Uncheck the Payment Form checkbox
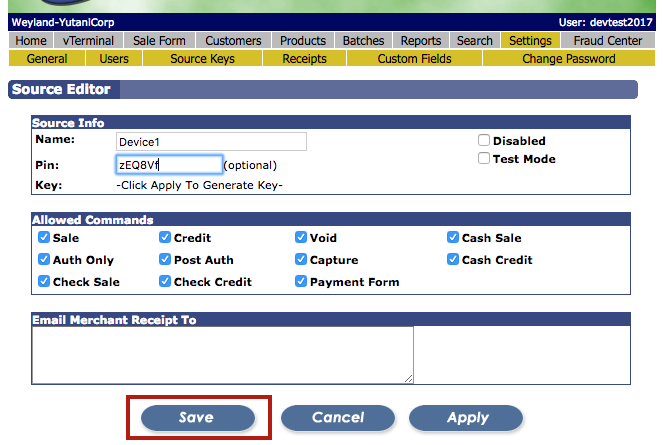Viewport: 663px width, 445px height. [301, 282]
